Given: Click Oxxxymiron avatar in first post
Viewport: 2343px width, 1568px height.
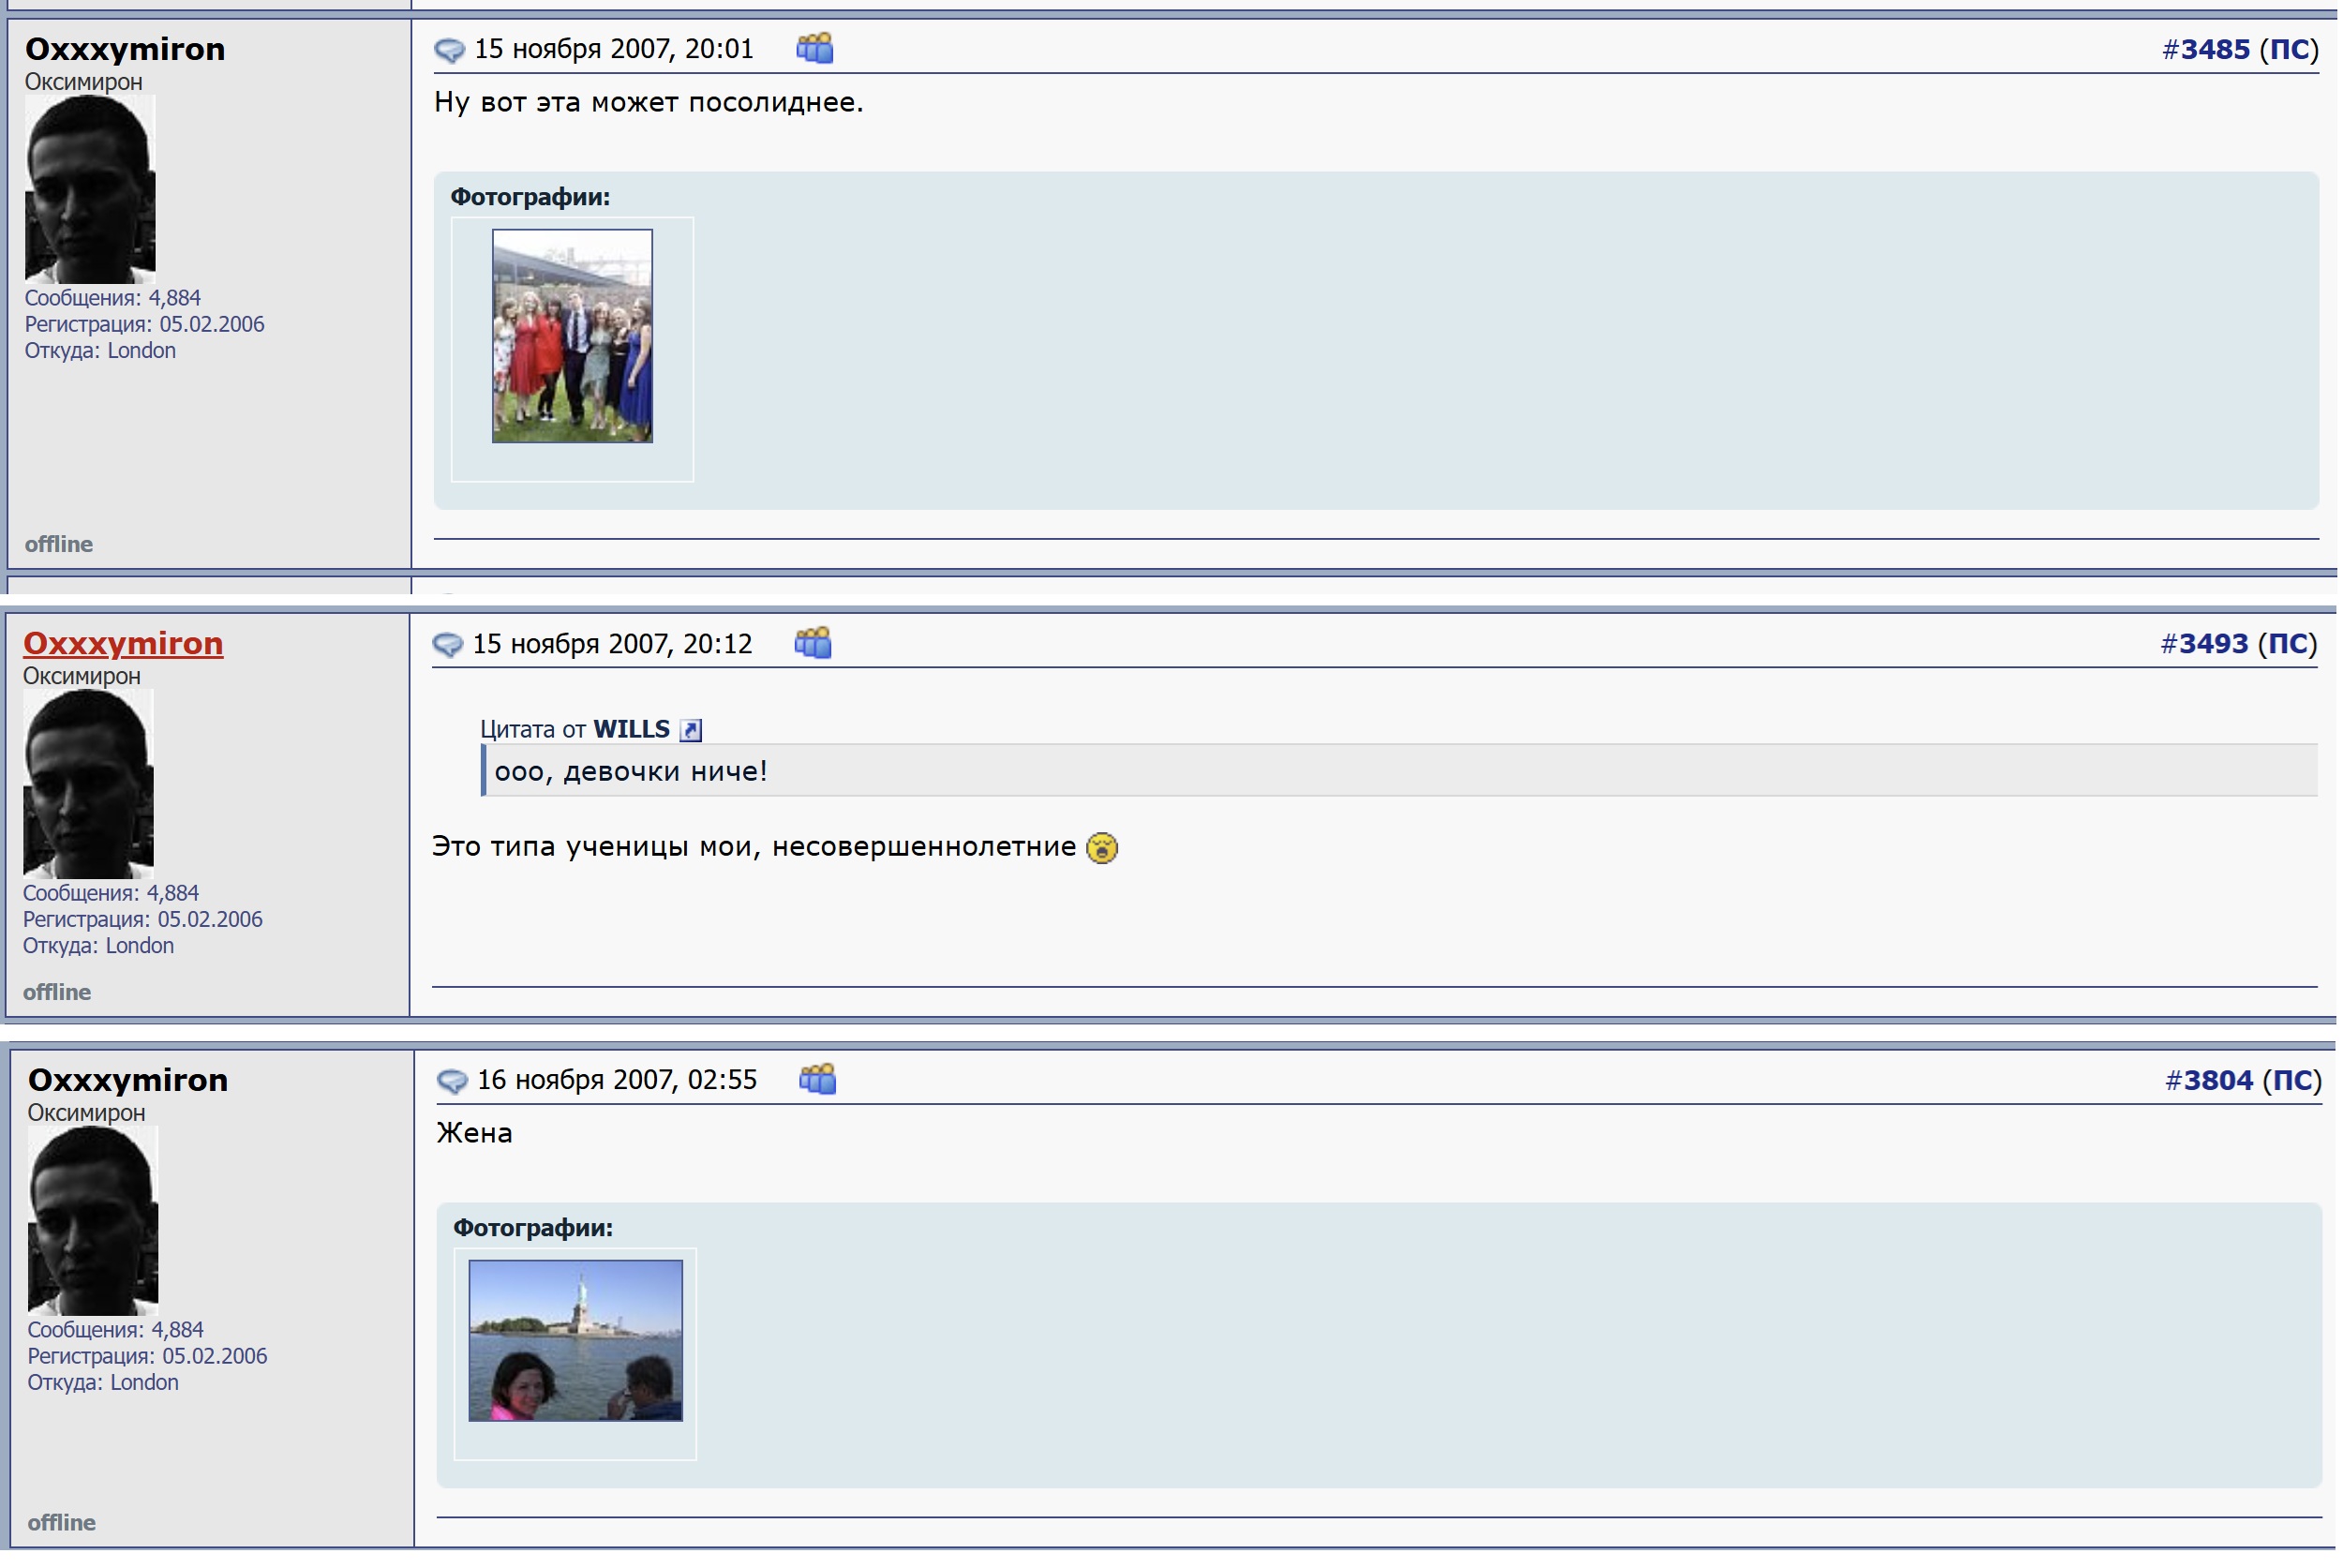Looking at the screenshot, I should [90, 190].
